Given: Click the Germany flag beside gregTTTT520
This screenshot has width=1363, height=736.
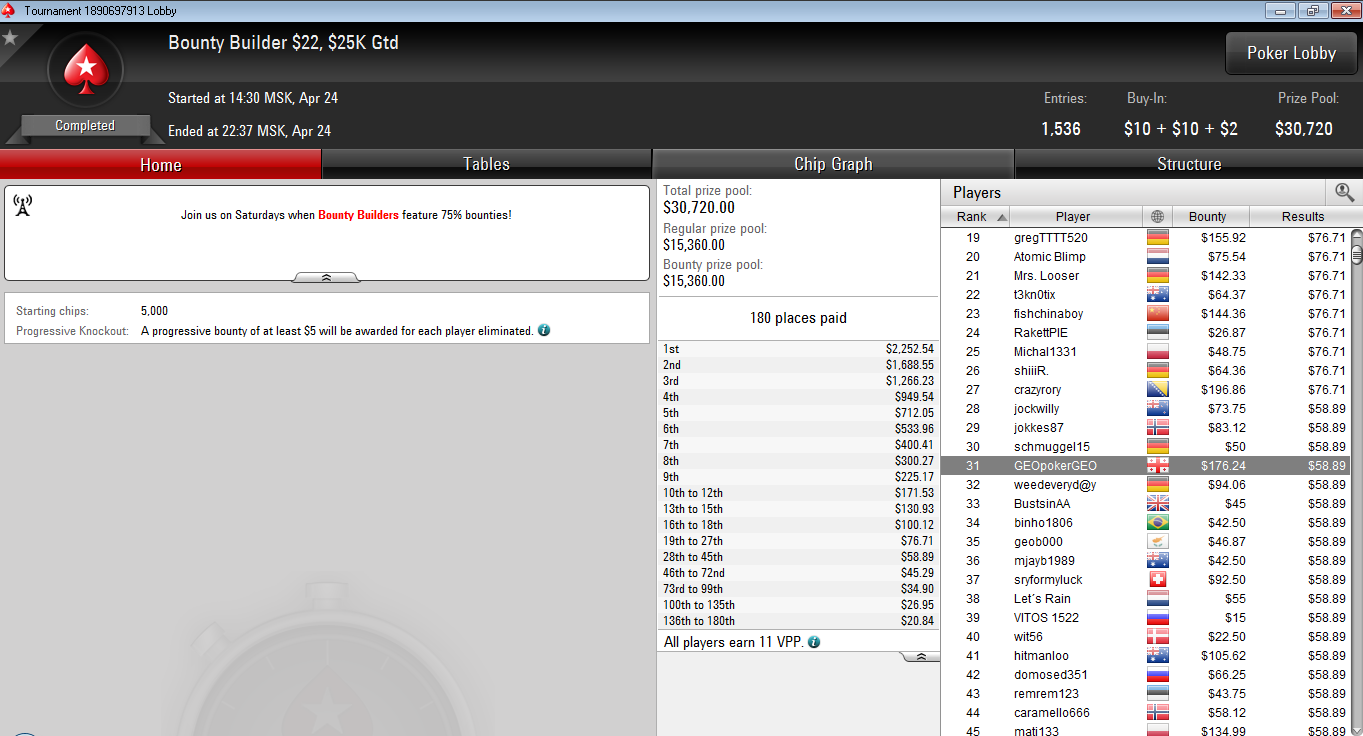Looking at the screenshot, I should point(1158,238).
